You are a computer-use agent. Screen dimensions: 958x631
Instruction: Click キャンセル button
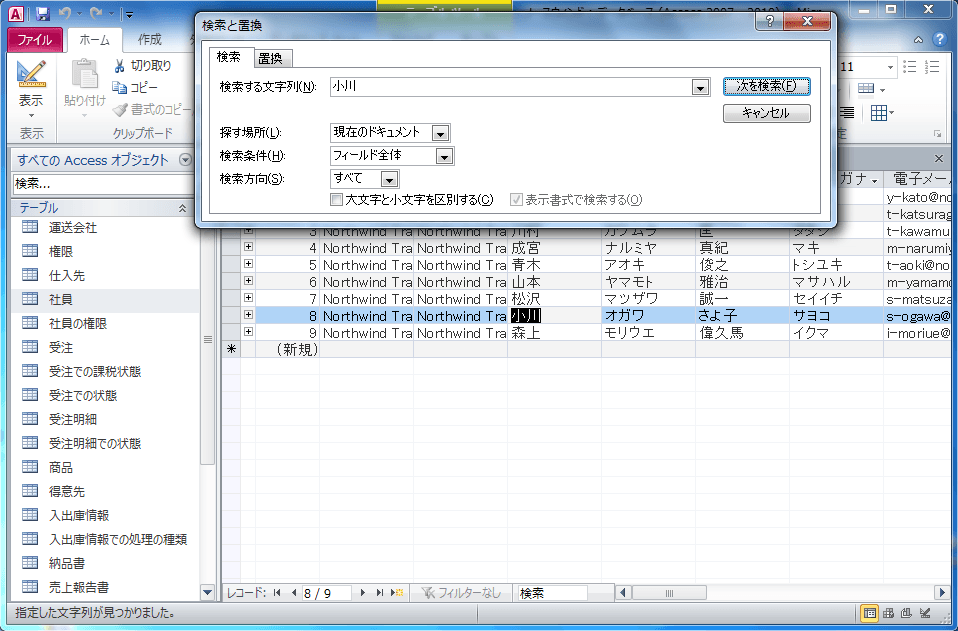pos(767,113)
